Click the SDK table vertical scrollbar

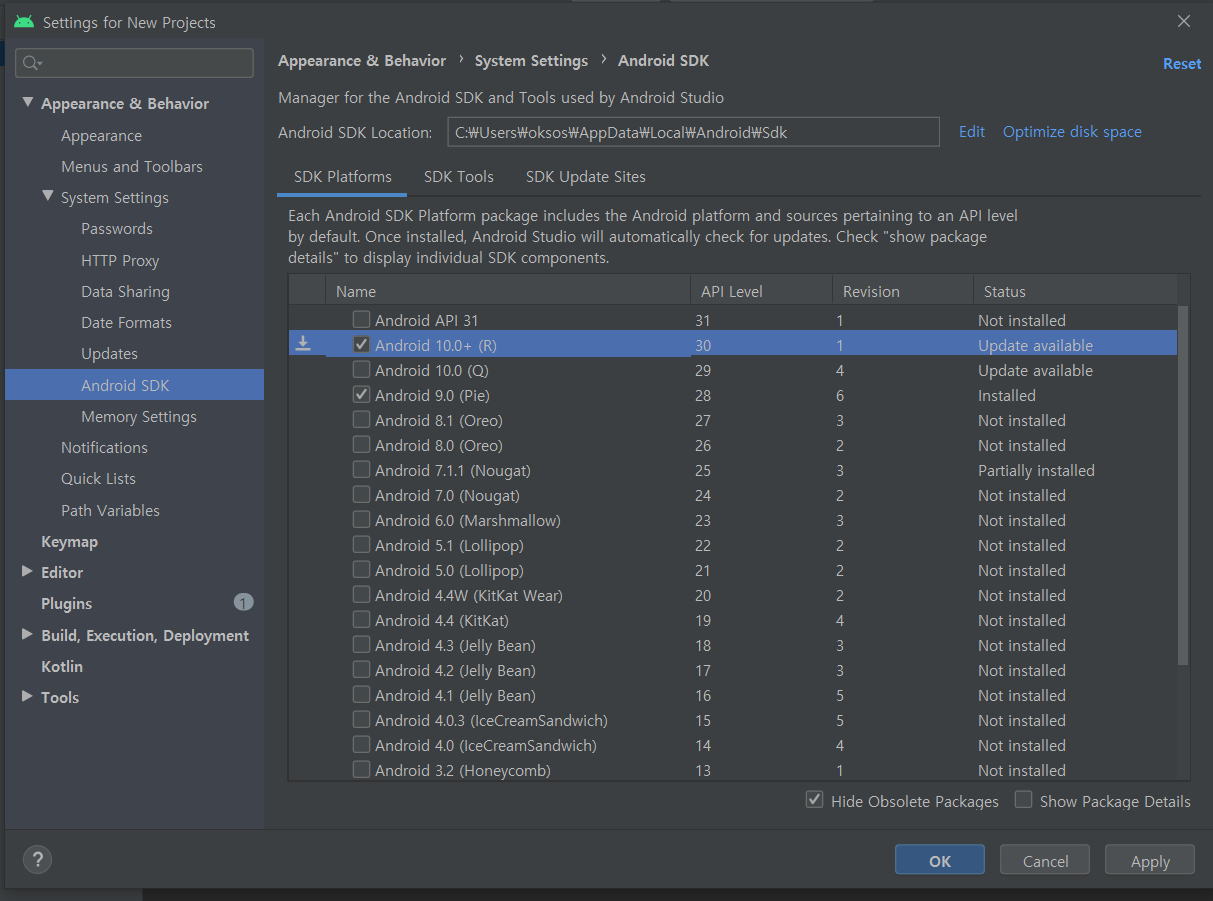pyautogui.click(x=1183, y=485)
